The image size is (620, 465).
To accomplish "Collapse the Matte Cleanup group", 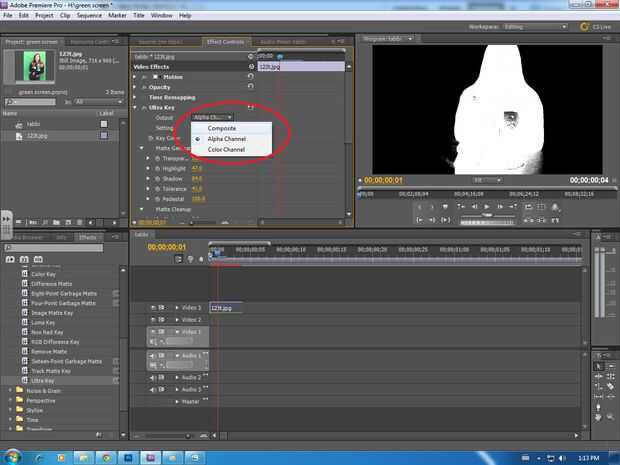I will coord(142,209).
